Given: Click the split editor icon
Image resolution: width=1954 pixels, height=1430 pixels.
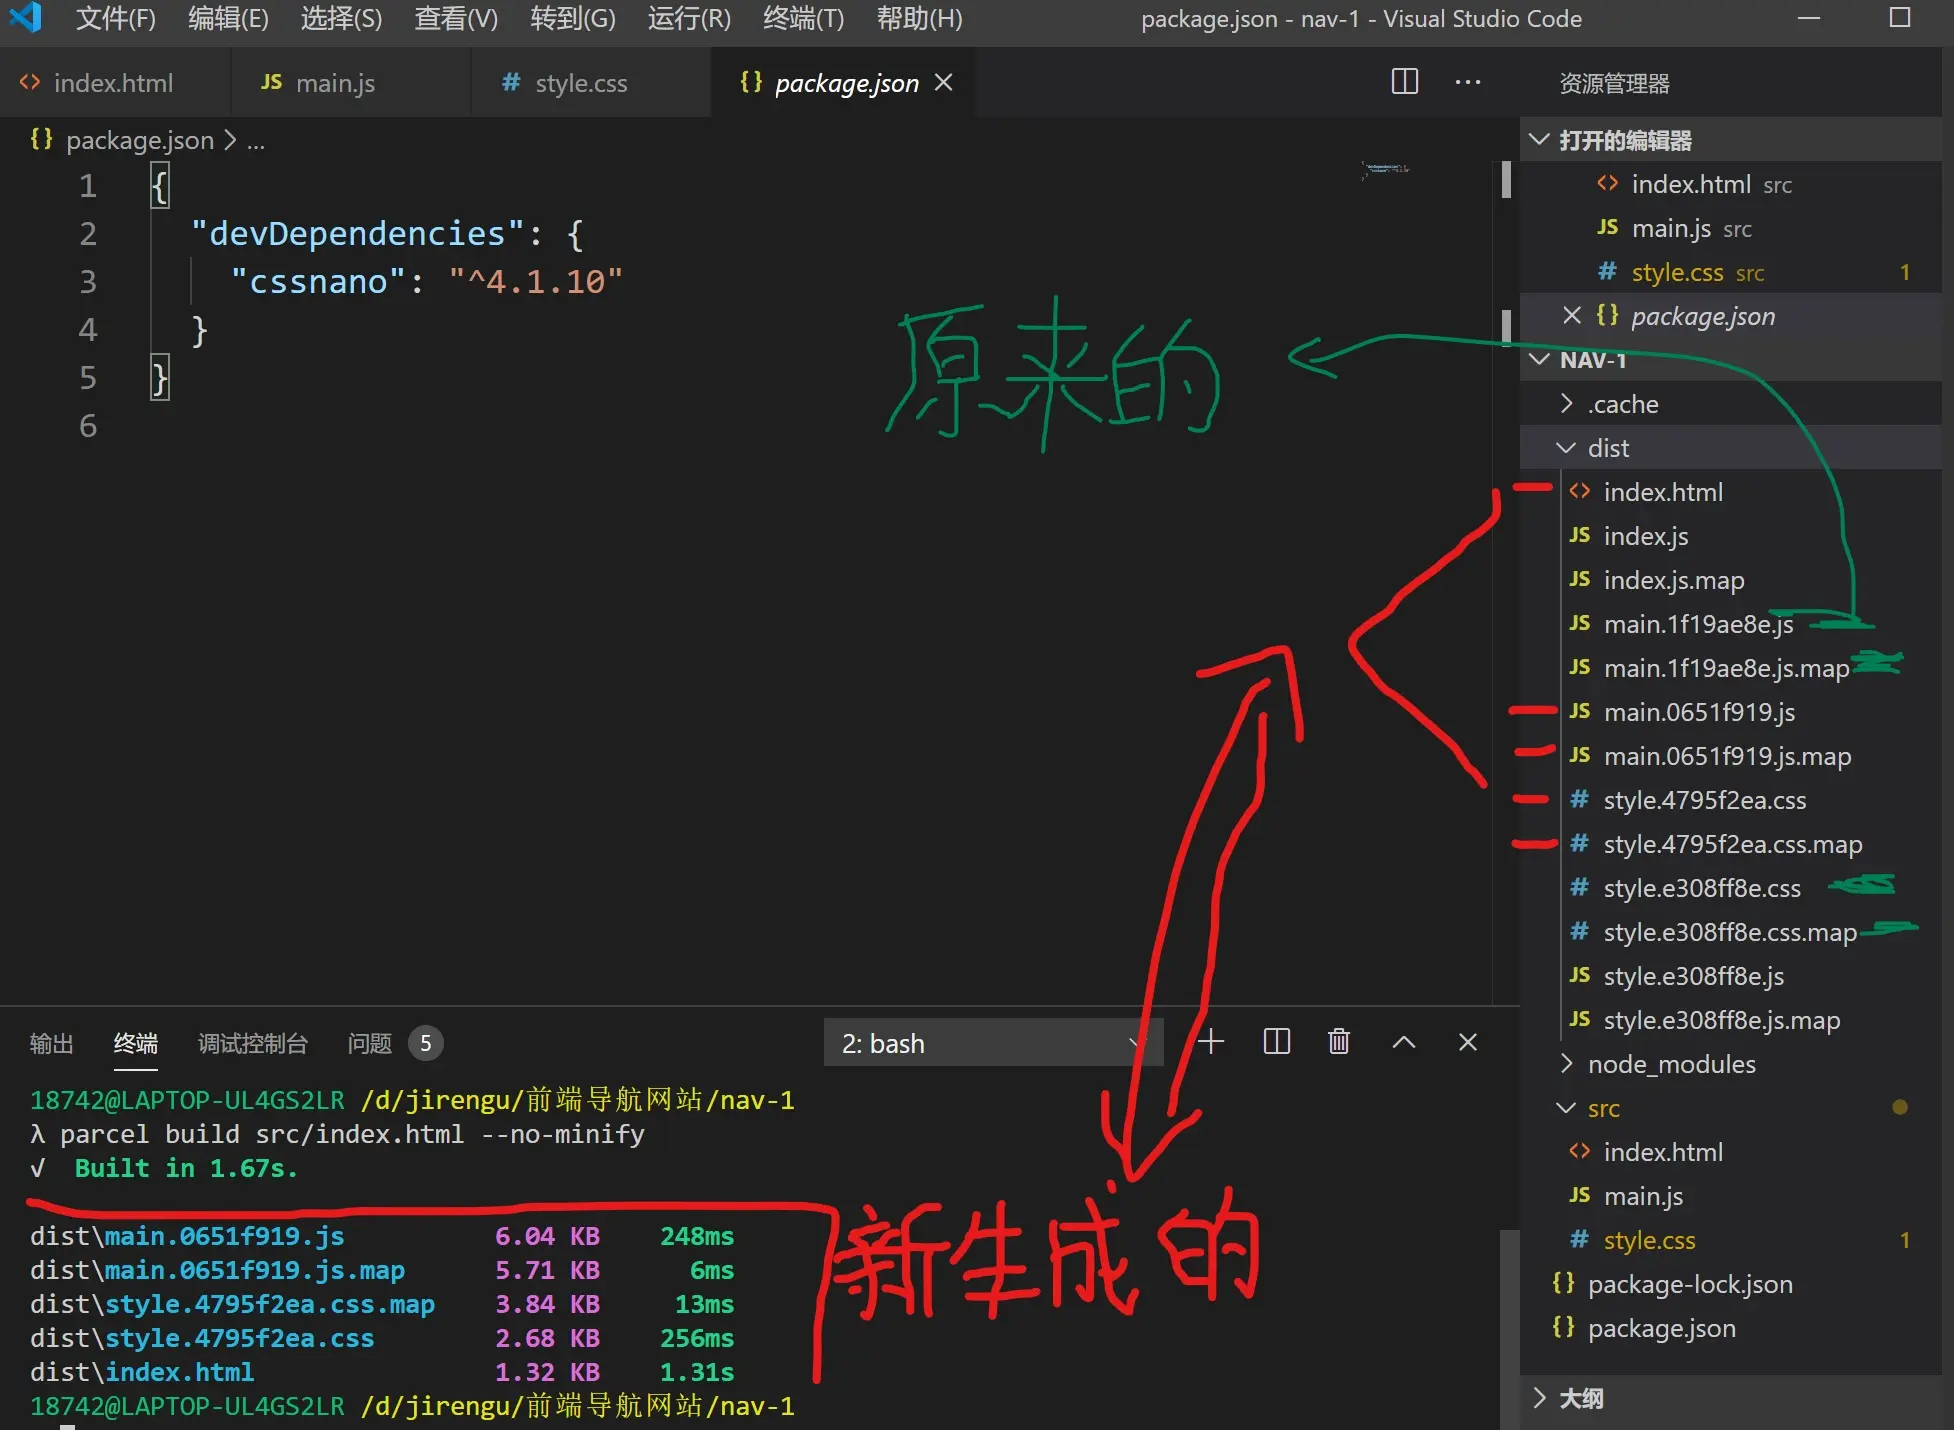Looking at the screenshot, I should (x=1404, y=82).
